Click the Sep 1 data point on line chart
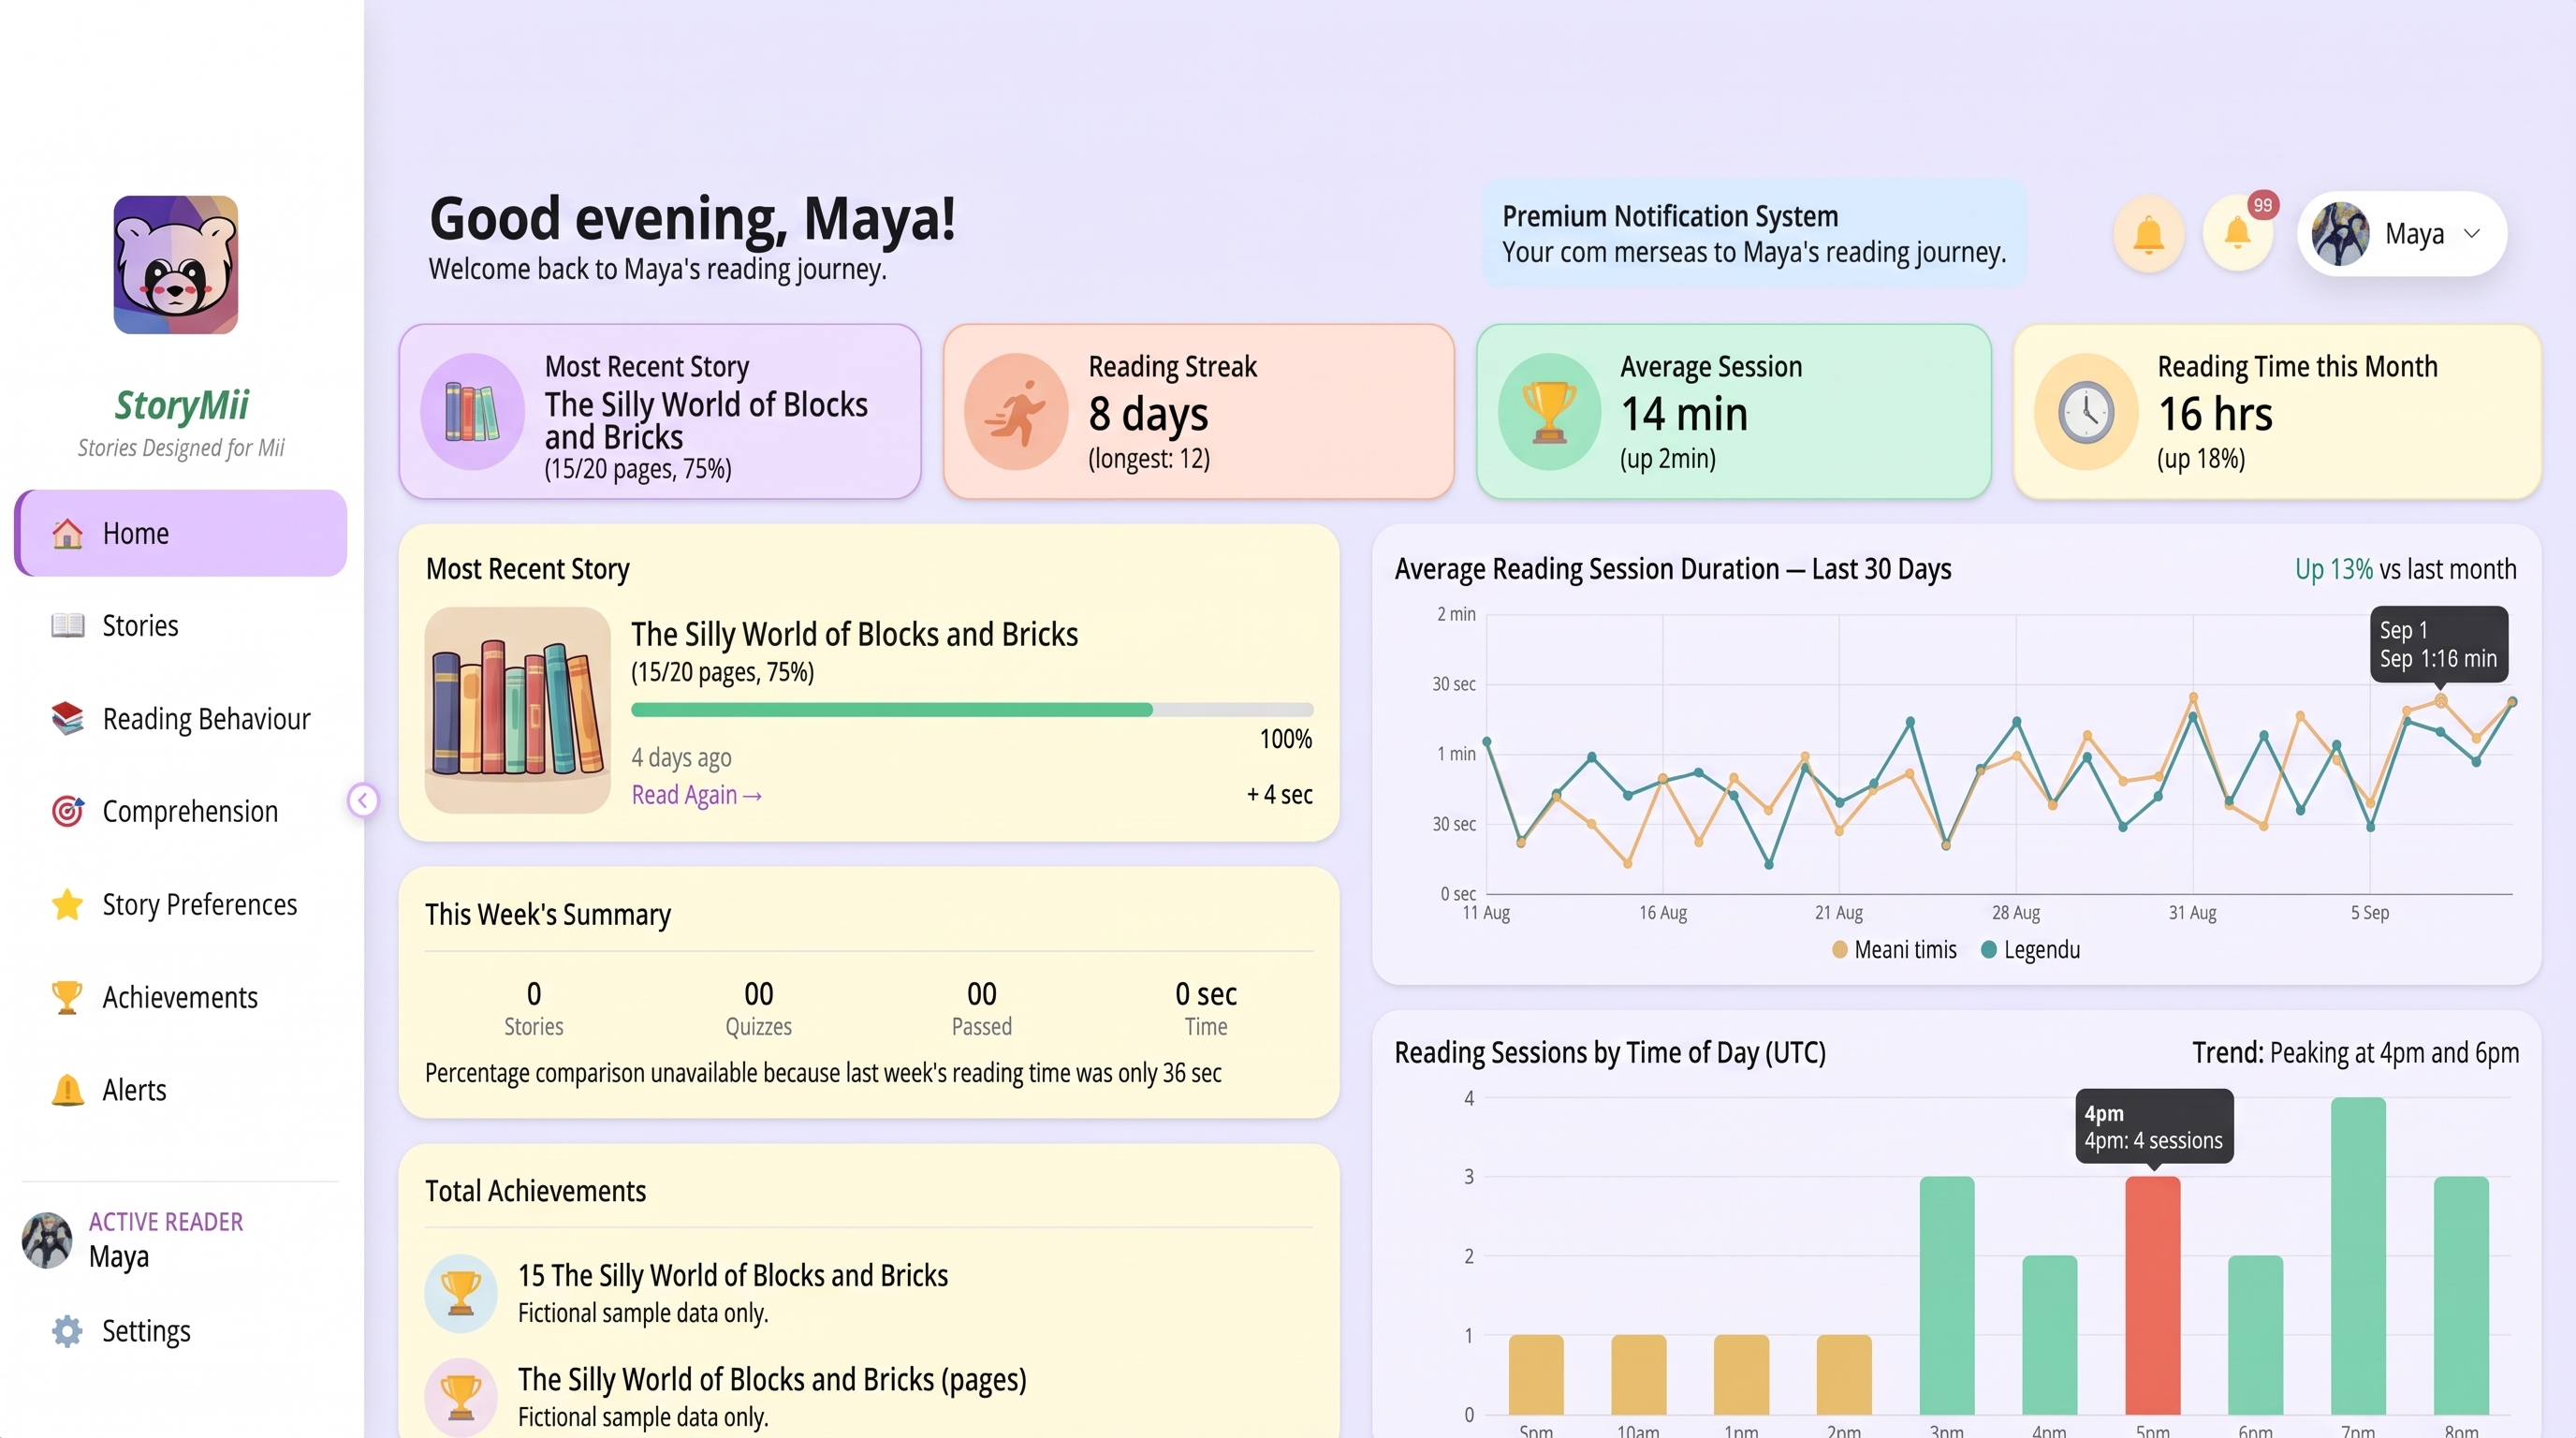This screenshot has height=1438, width=2576. (2440, 700)
